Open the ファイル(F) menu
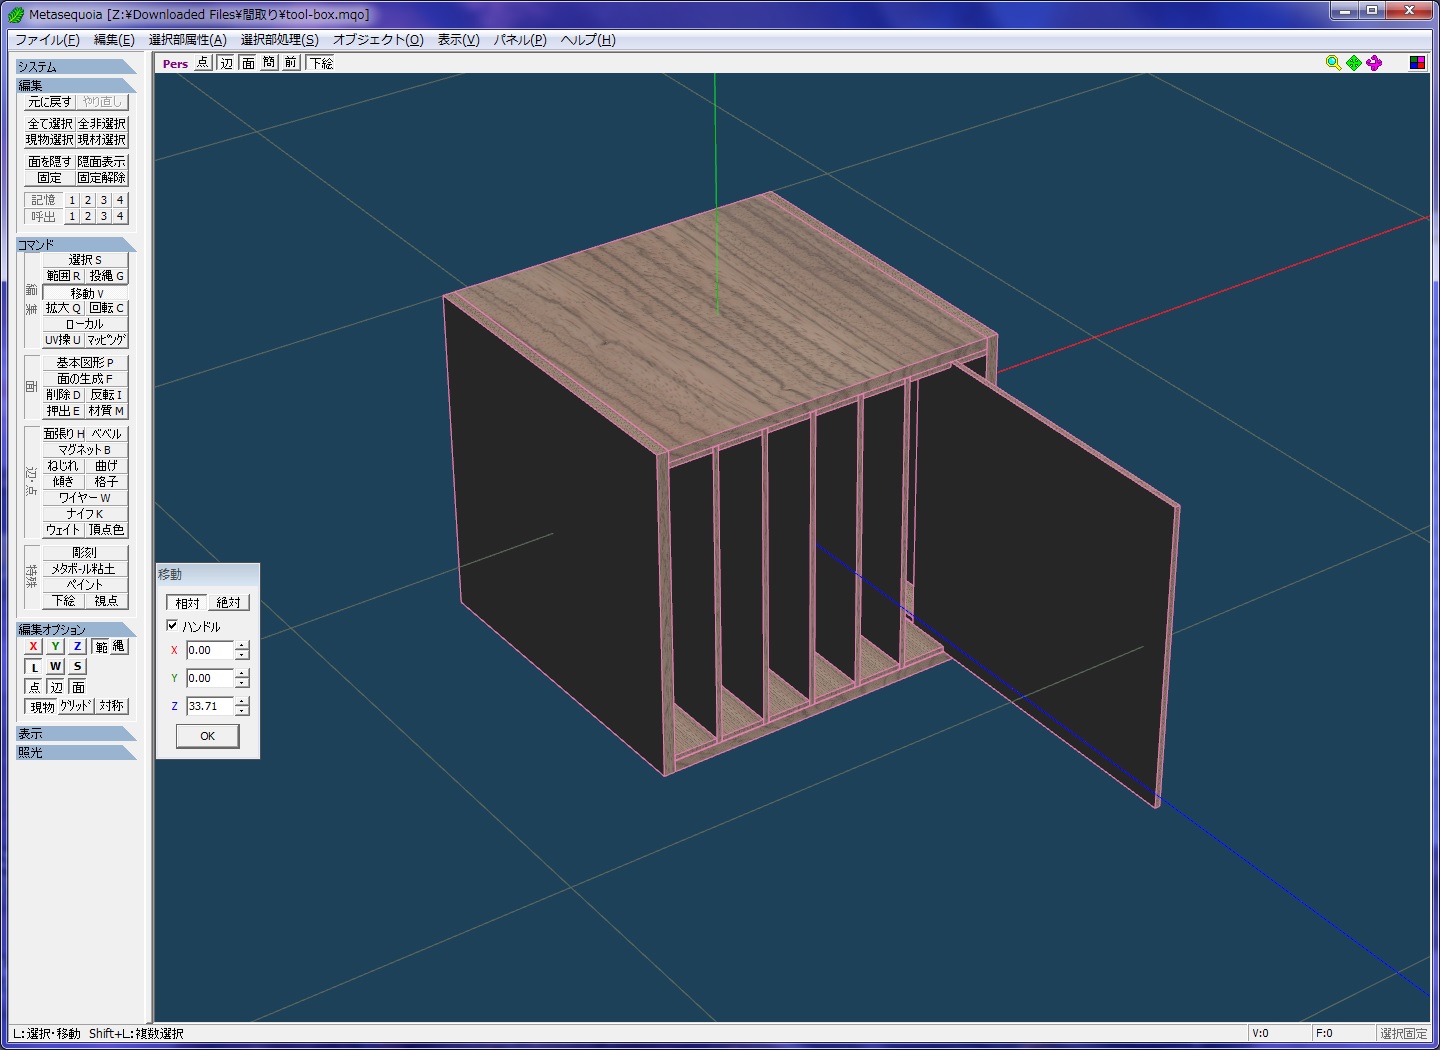This screenshot has height=1050, width=1440. [x=47, y=40]
